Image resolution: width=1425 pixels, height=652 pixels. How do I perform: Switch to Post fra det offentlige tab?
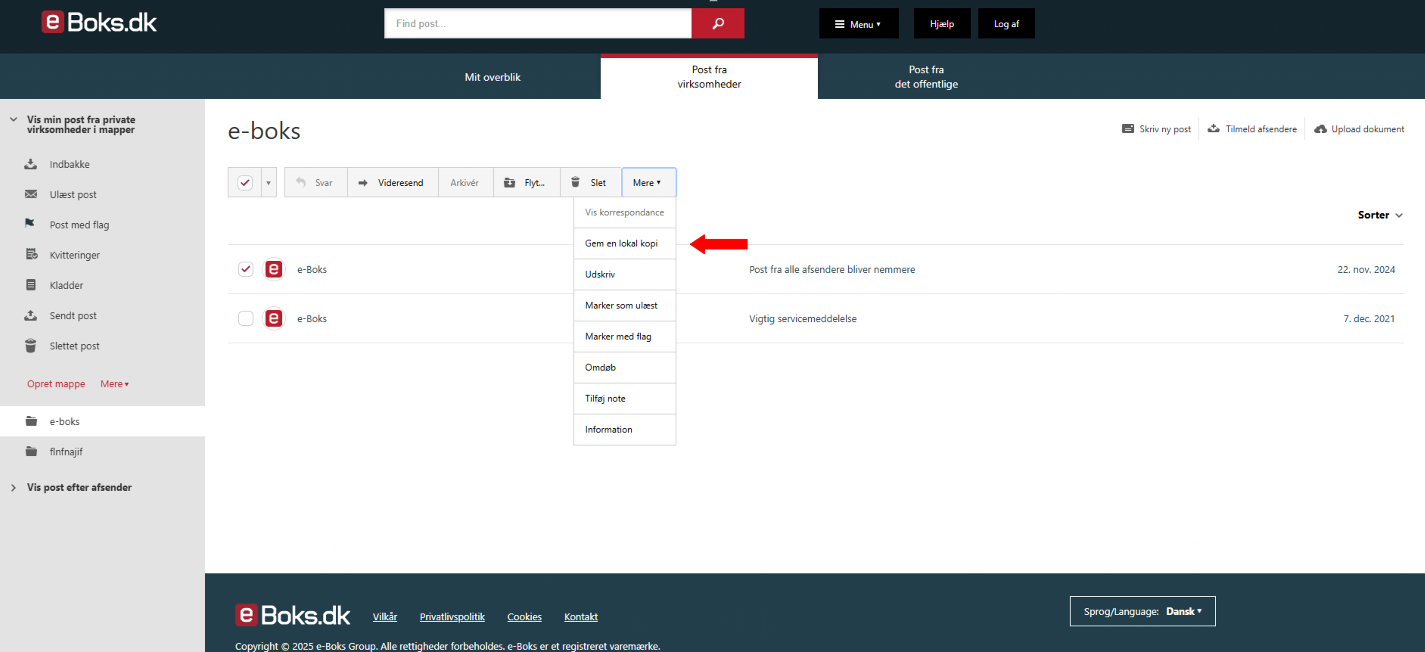(926, 77)
